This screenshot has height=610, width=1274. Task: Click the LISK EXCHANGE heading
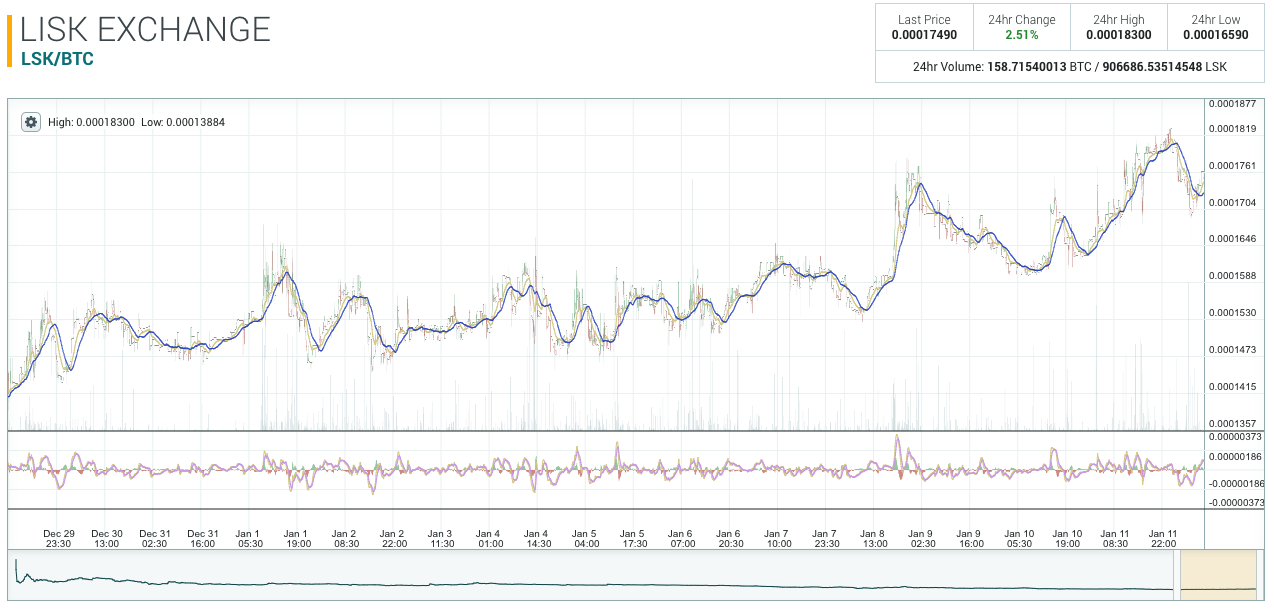pyautogui.click(x=146, y=29)
